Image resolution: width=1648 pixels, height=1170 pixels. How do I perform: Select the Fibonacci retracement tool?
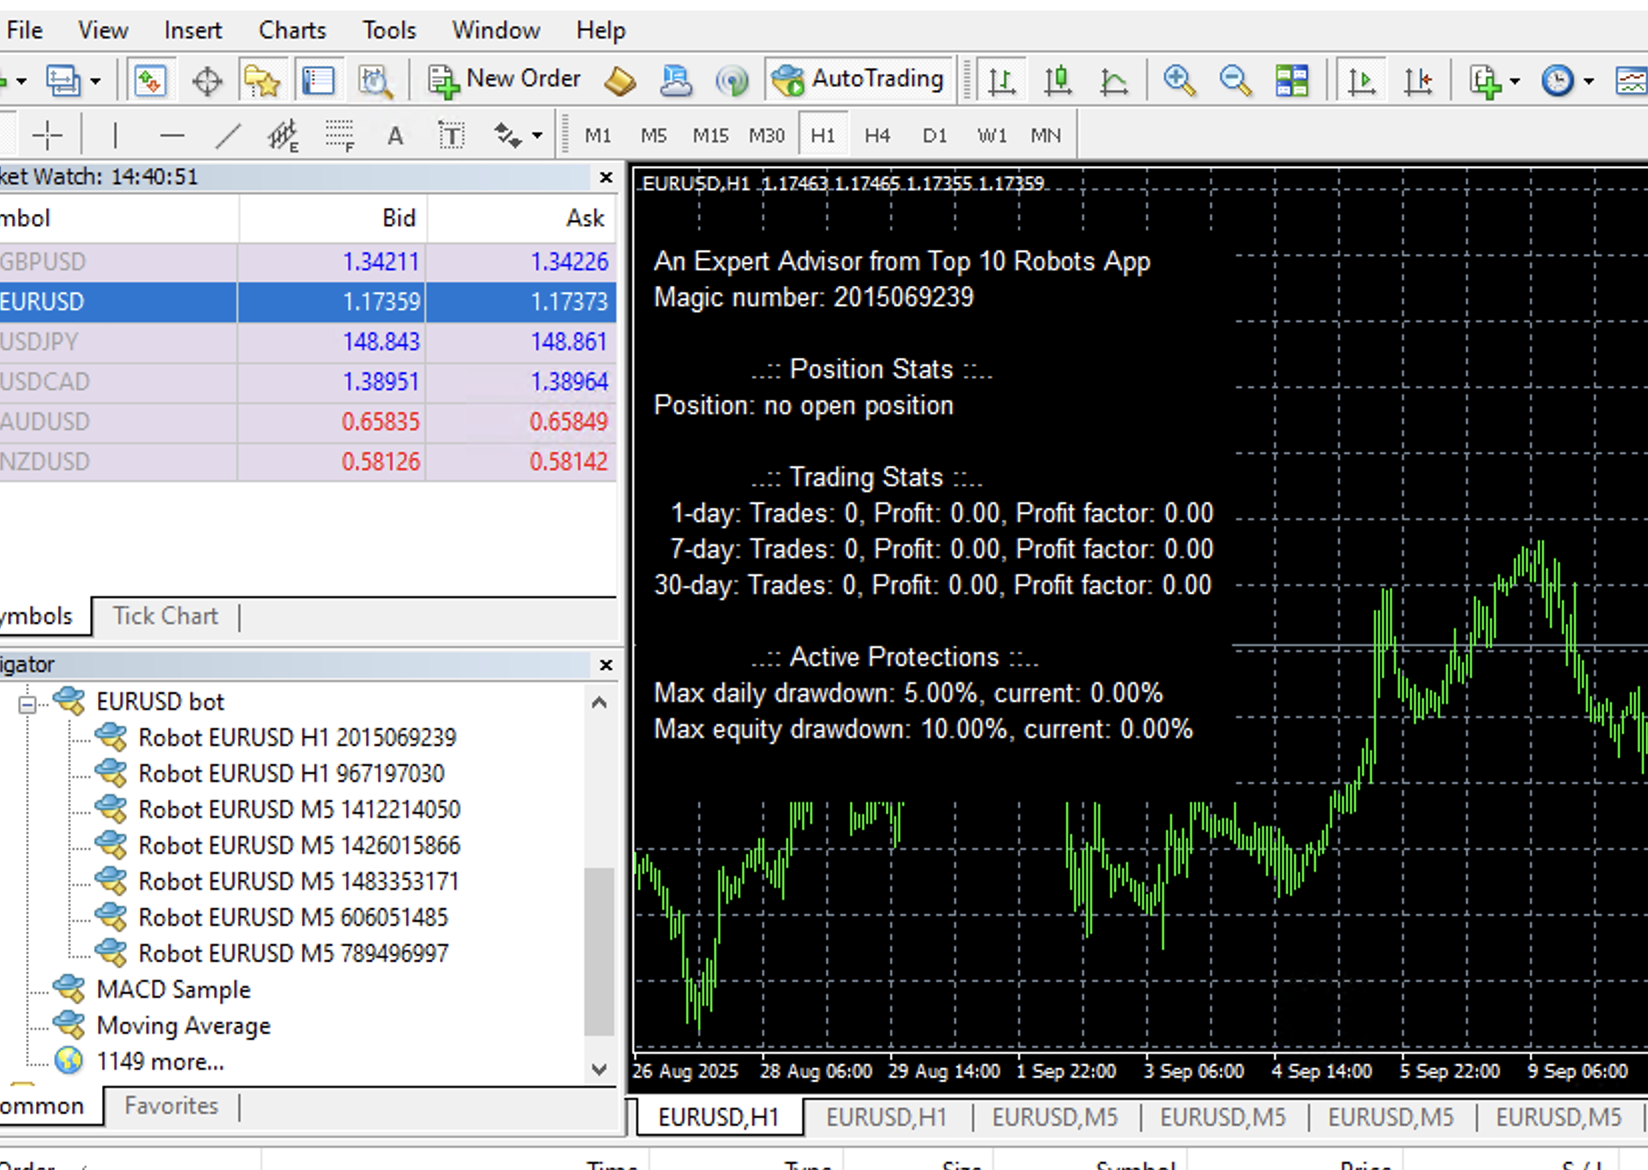[339, 135]
